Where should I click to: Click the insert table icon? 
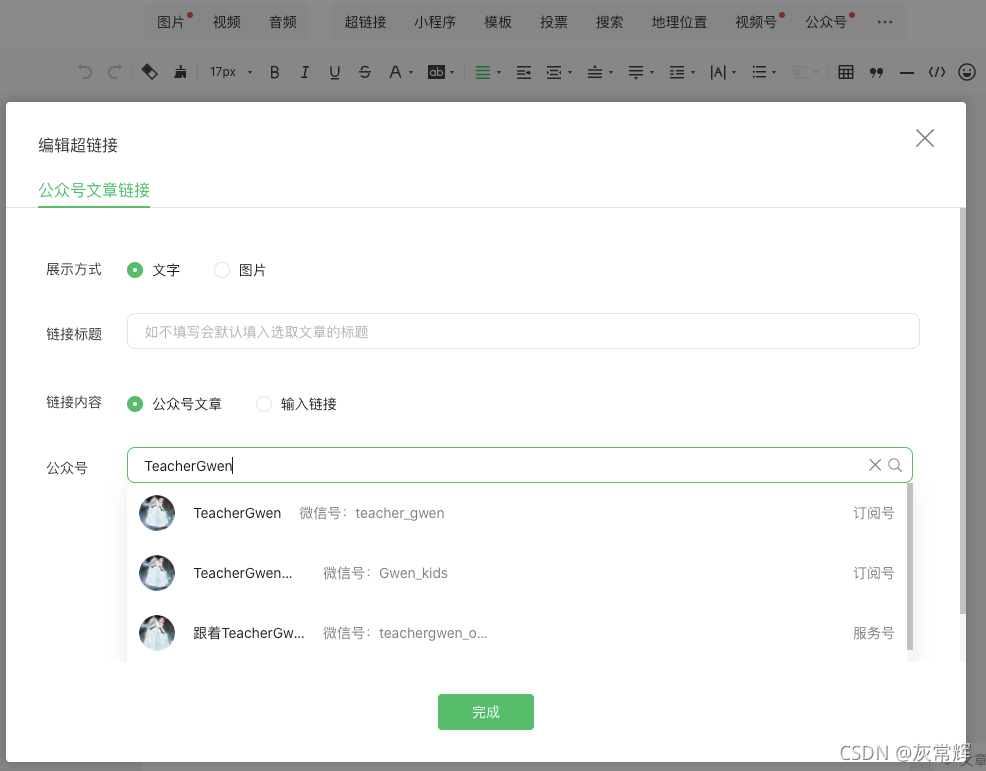pyautogui.click(x=846, y=72)
